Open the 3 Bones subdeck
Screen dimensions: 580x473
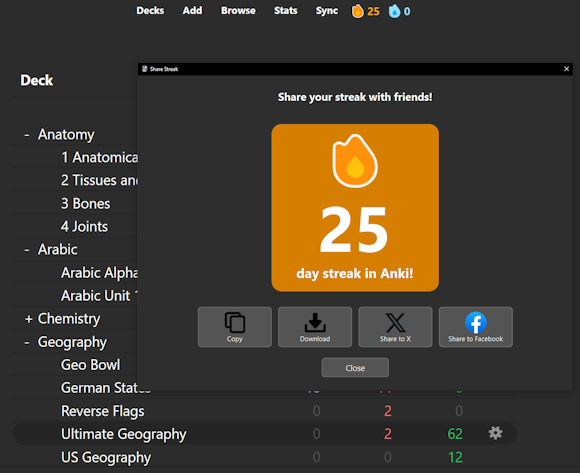85,204
